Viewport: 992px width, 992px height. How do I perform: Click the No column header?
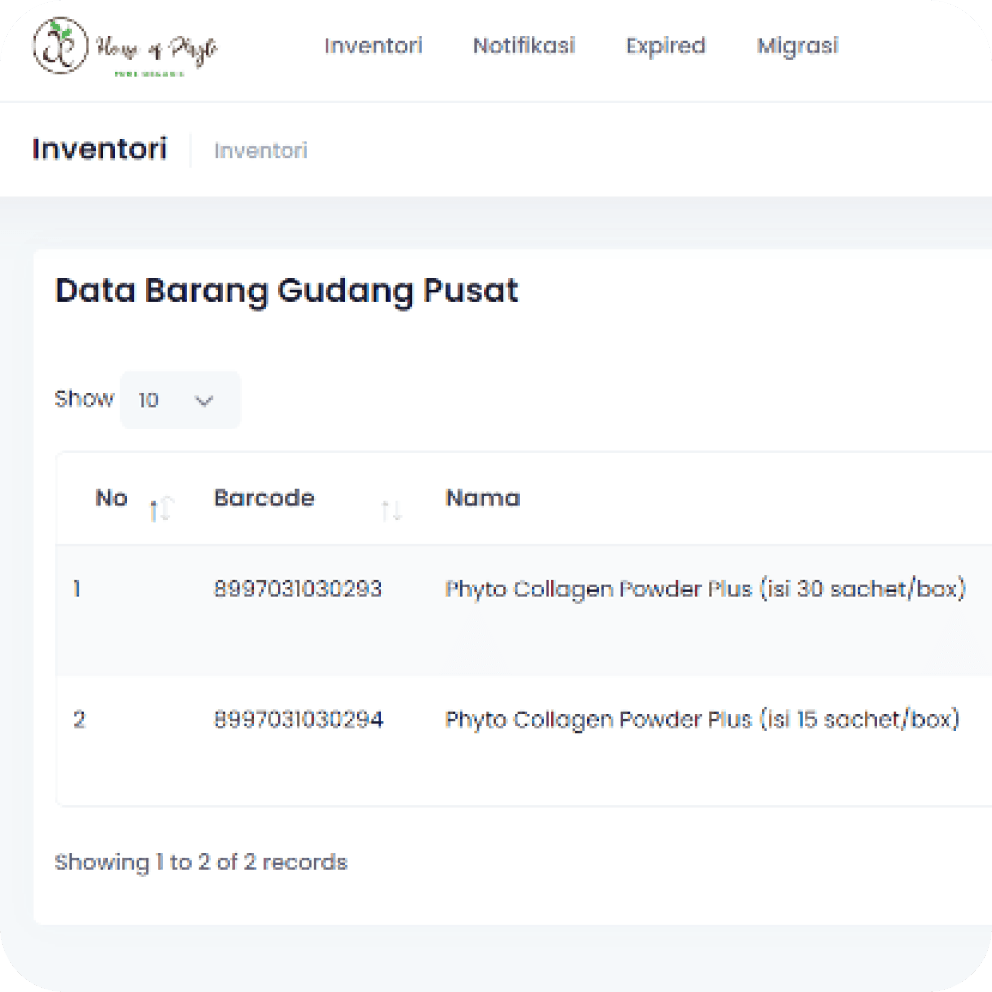coord(111,498)
